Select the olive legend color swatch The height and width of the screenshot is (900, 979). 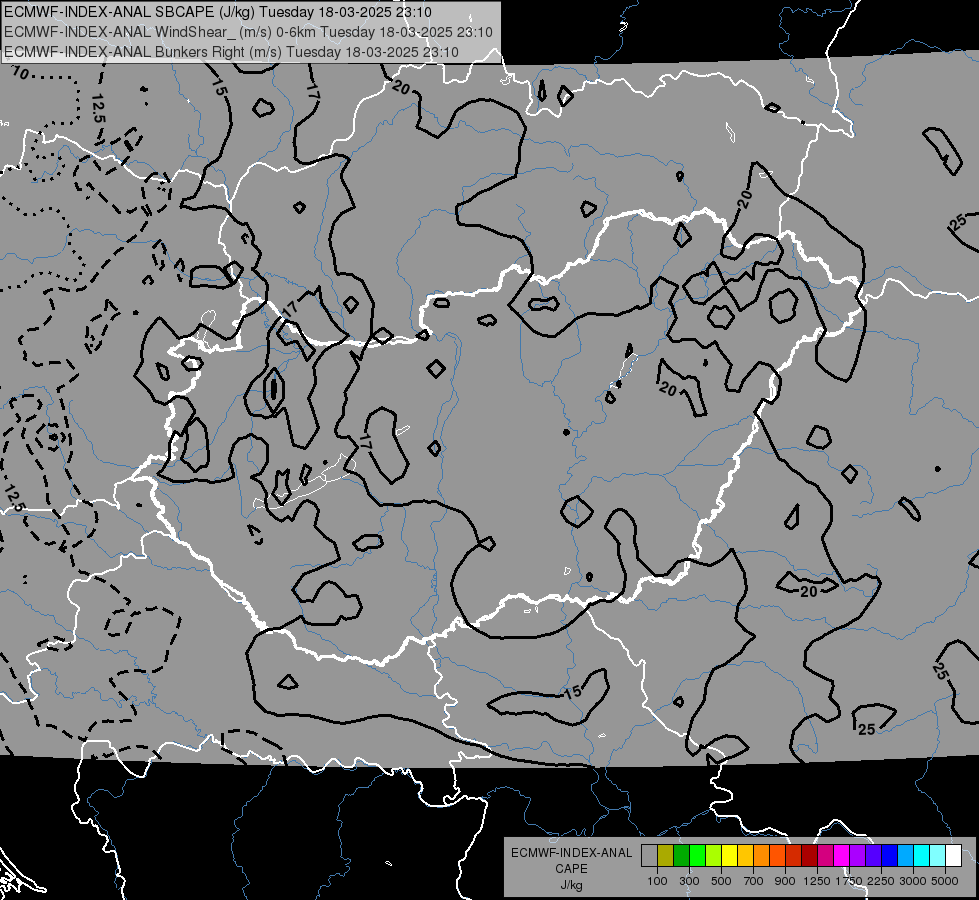(x=666, y=855)
